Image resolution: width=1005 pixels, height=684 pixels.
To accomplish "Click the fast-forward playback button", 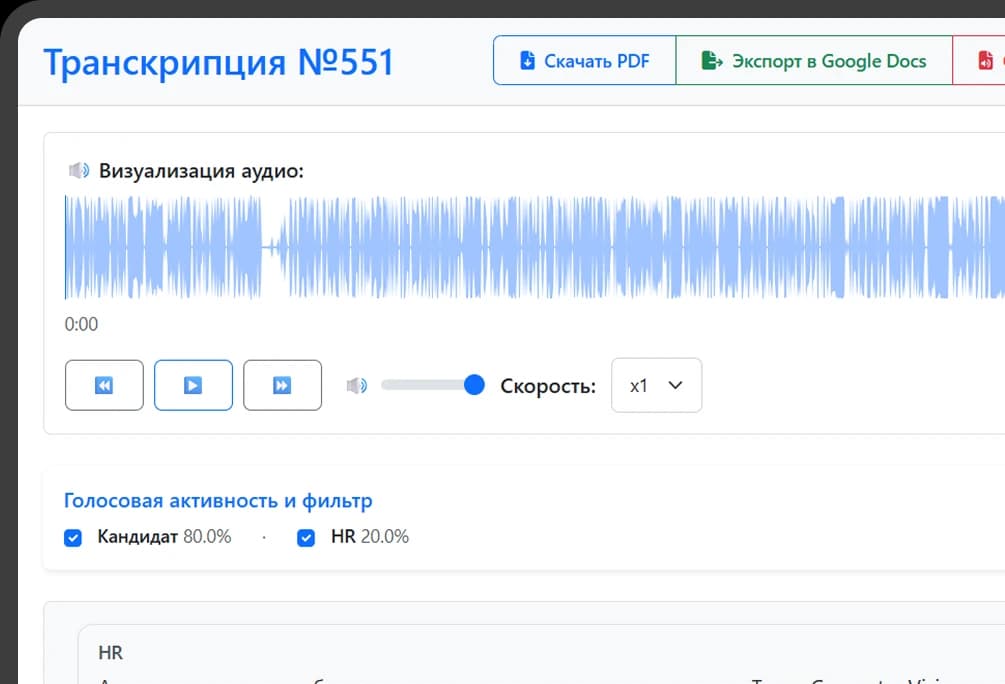I will tap(282, 385).
